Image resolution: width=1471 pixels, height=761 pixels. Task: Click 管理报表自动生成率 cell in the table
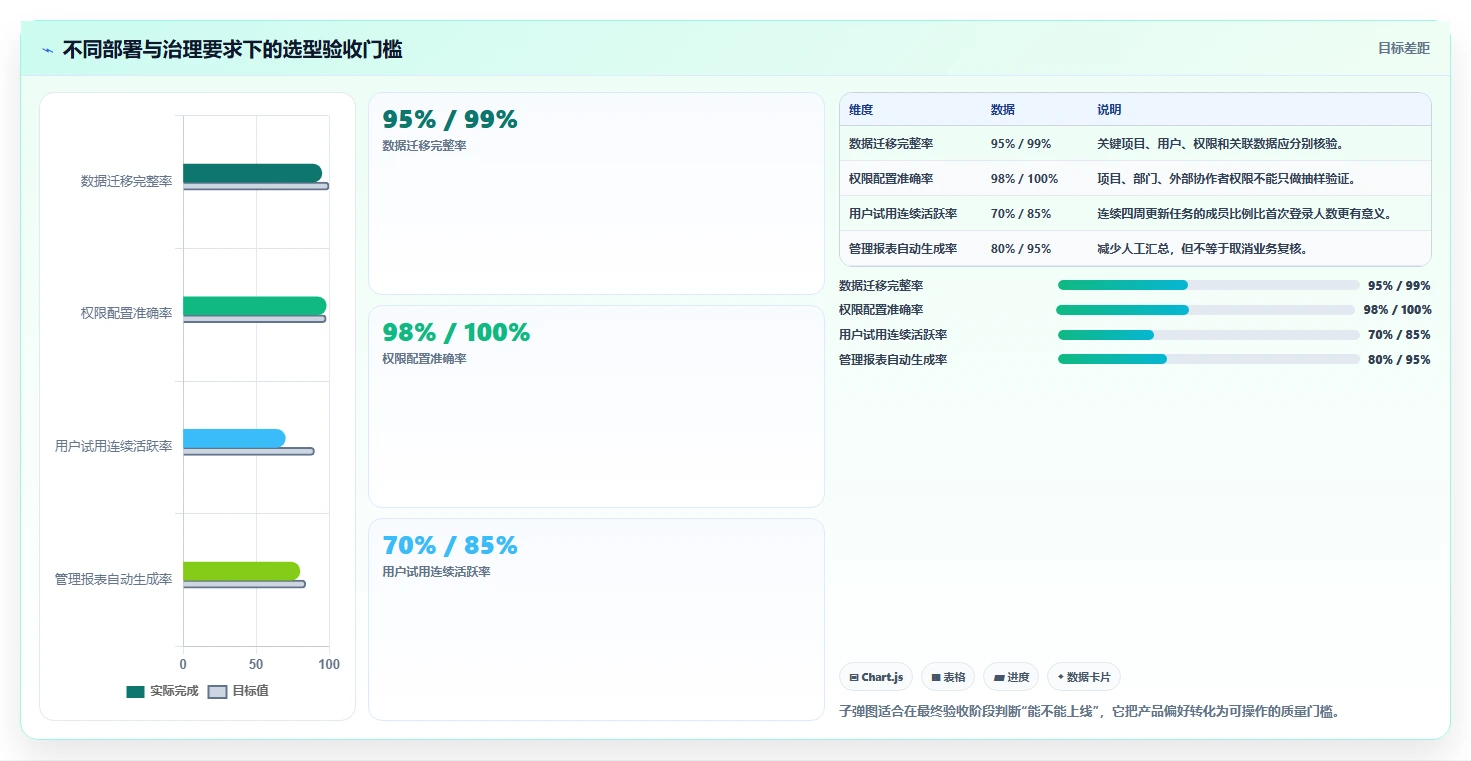903,249
